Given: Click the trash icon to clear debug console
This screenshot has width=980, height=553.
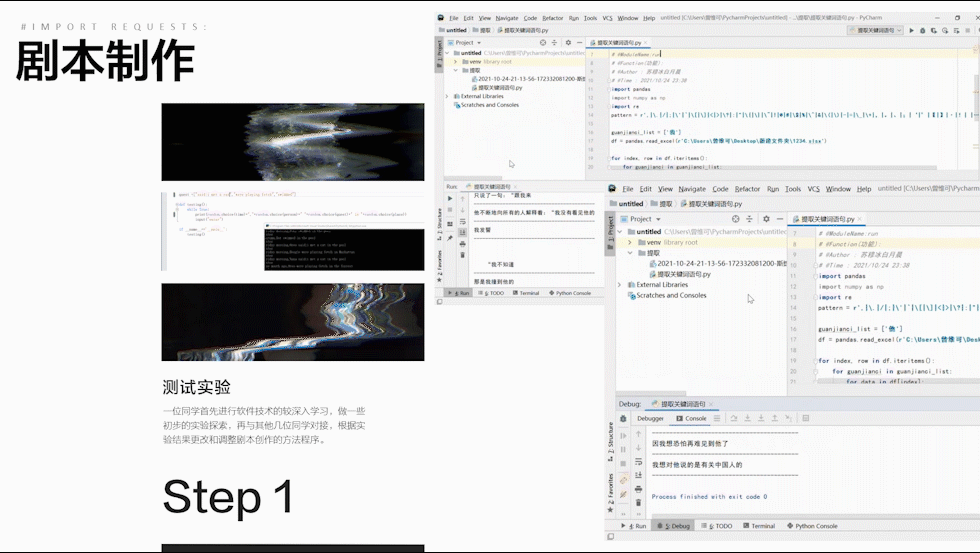Looking at the screenshot, I should [639, 503].
